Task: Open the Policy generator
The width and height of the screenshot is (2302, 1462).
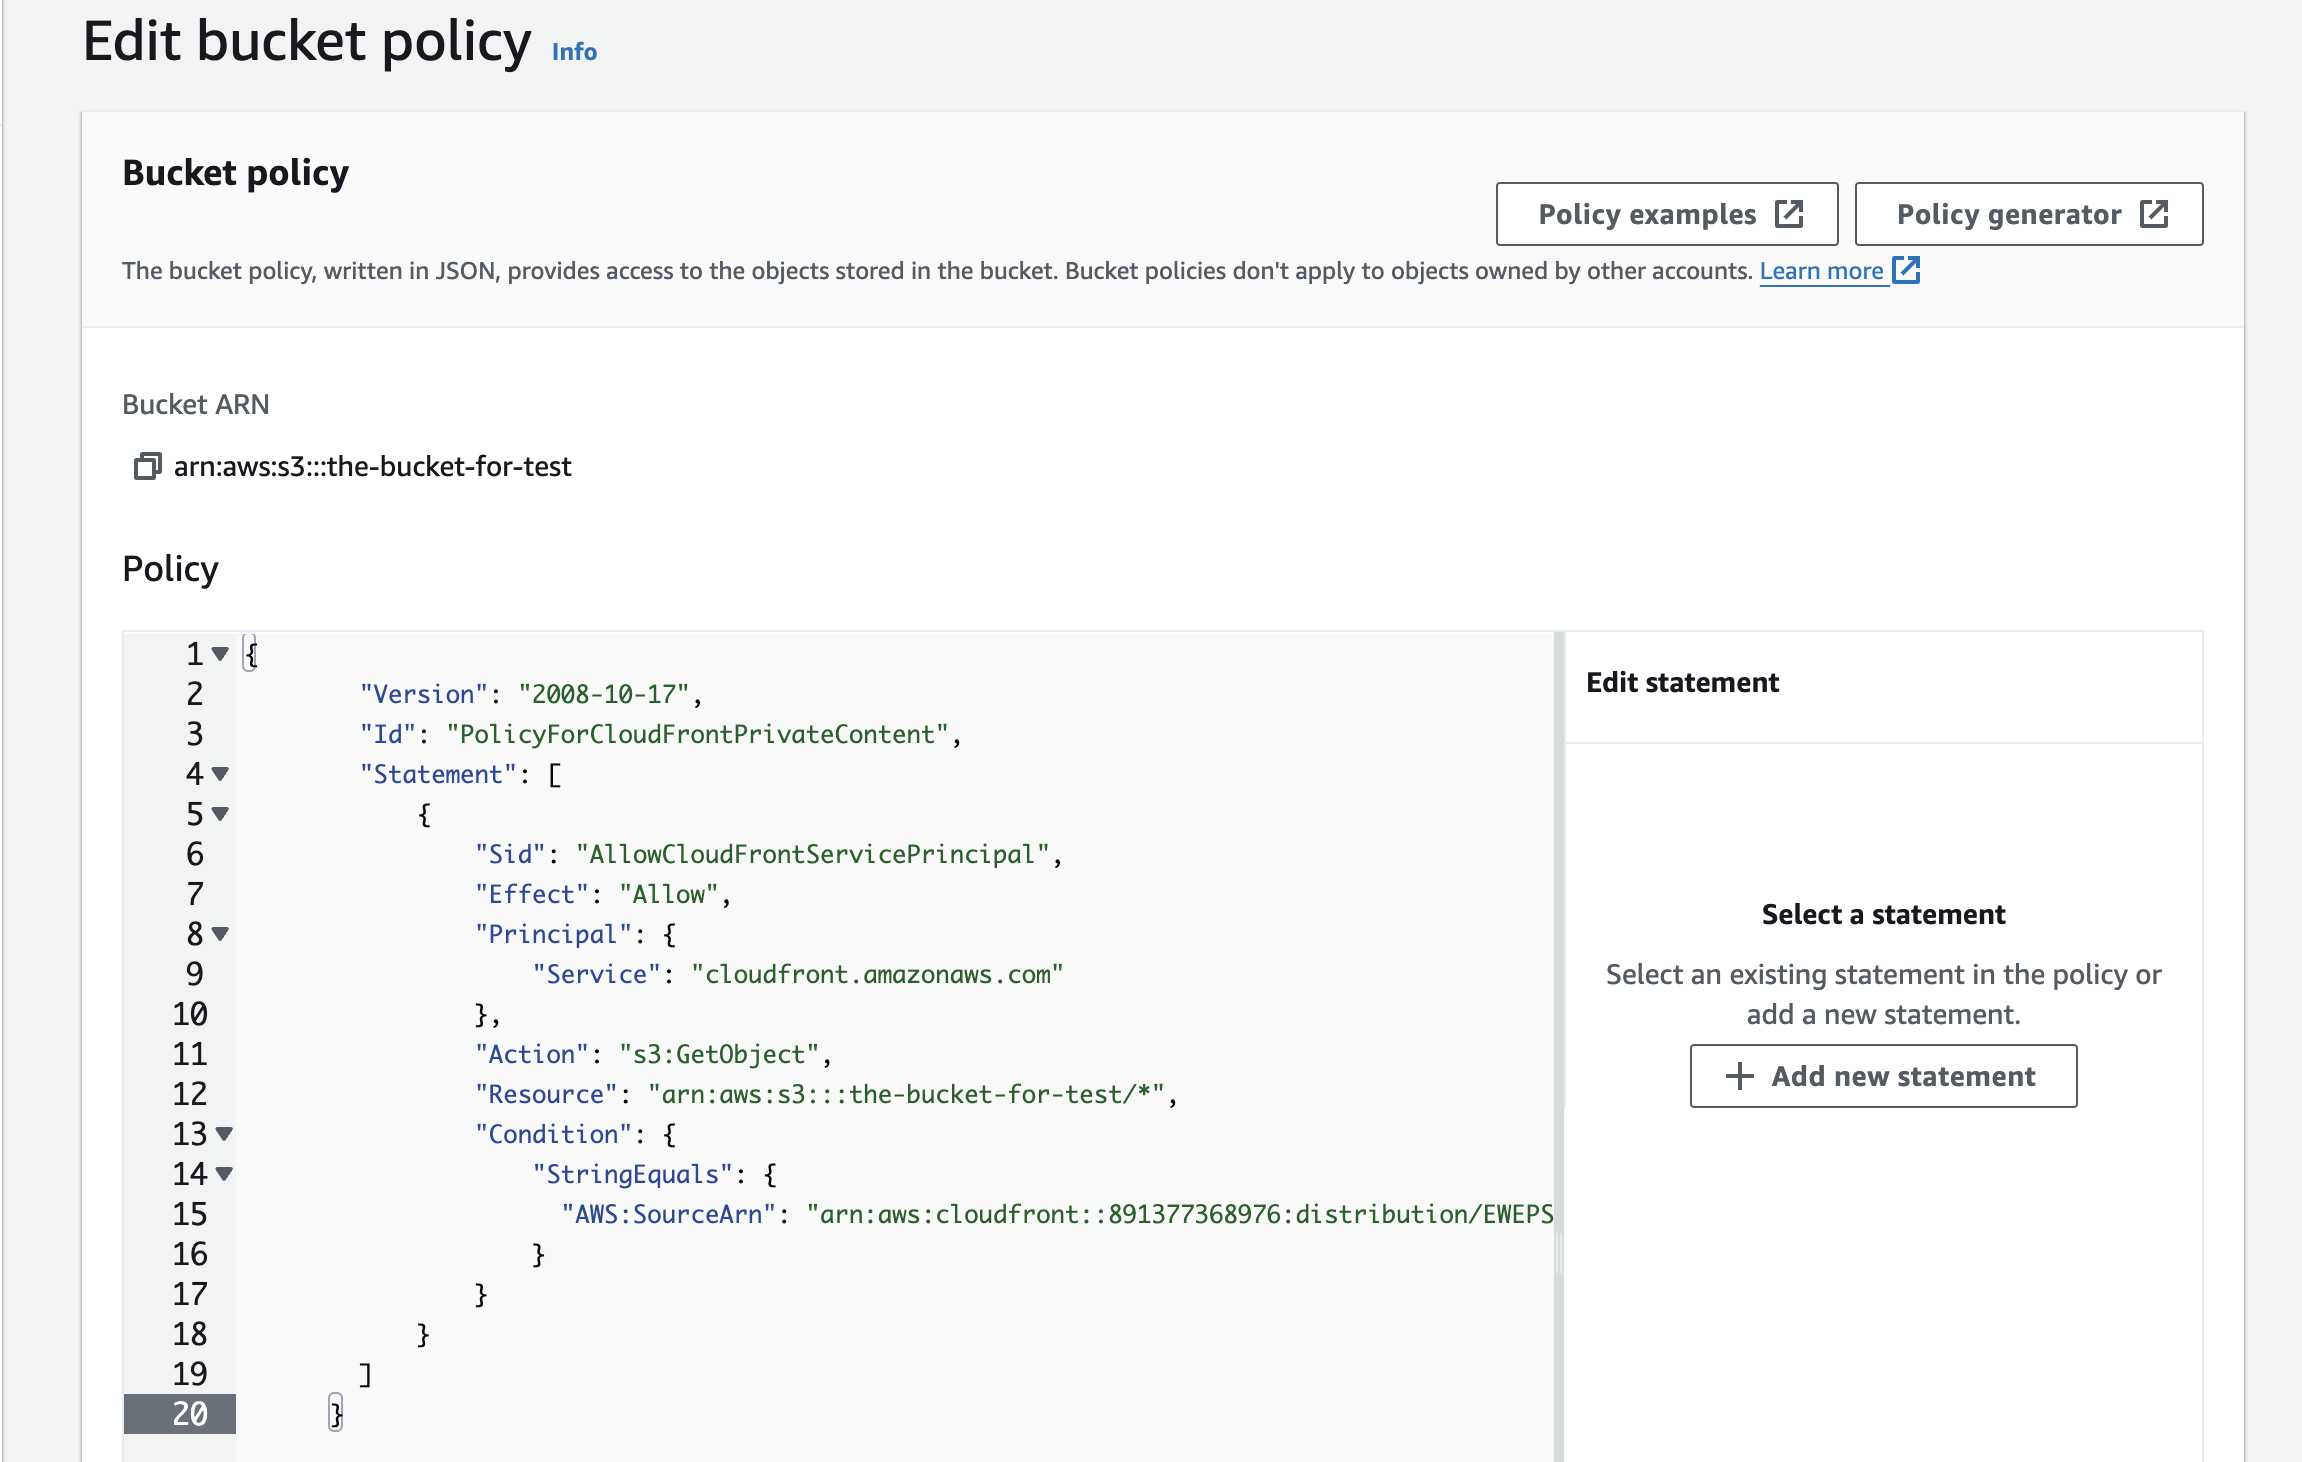Action: [2009, 214]
